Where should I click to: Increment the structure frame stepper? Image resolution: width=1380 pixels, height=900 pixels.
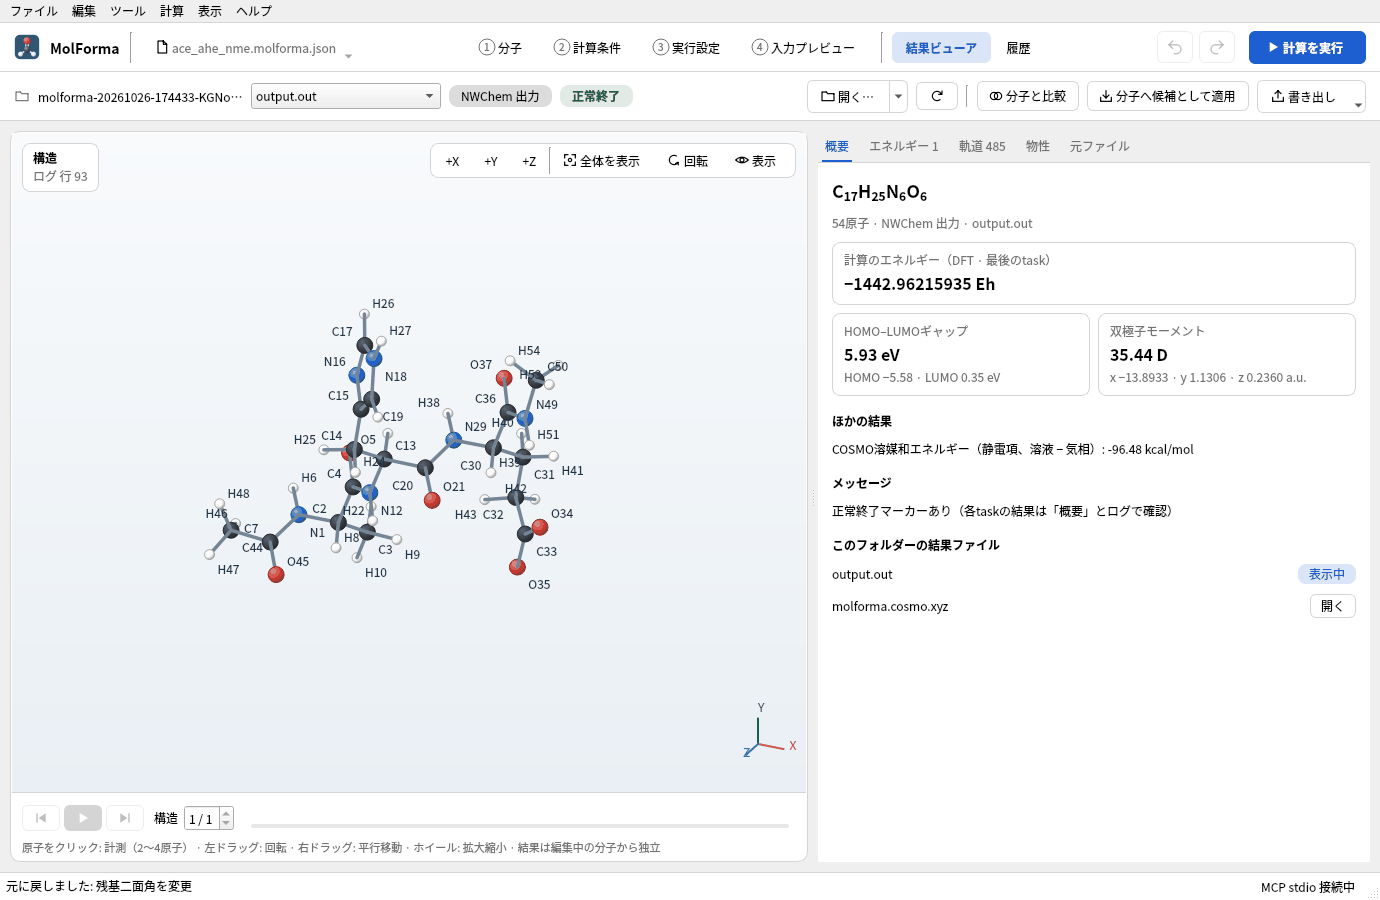pos(226,813)
